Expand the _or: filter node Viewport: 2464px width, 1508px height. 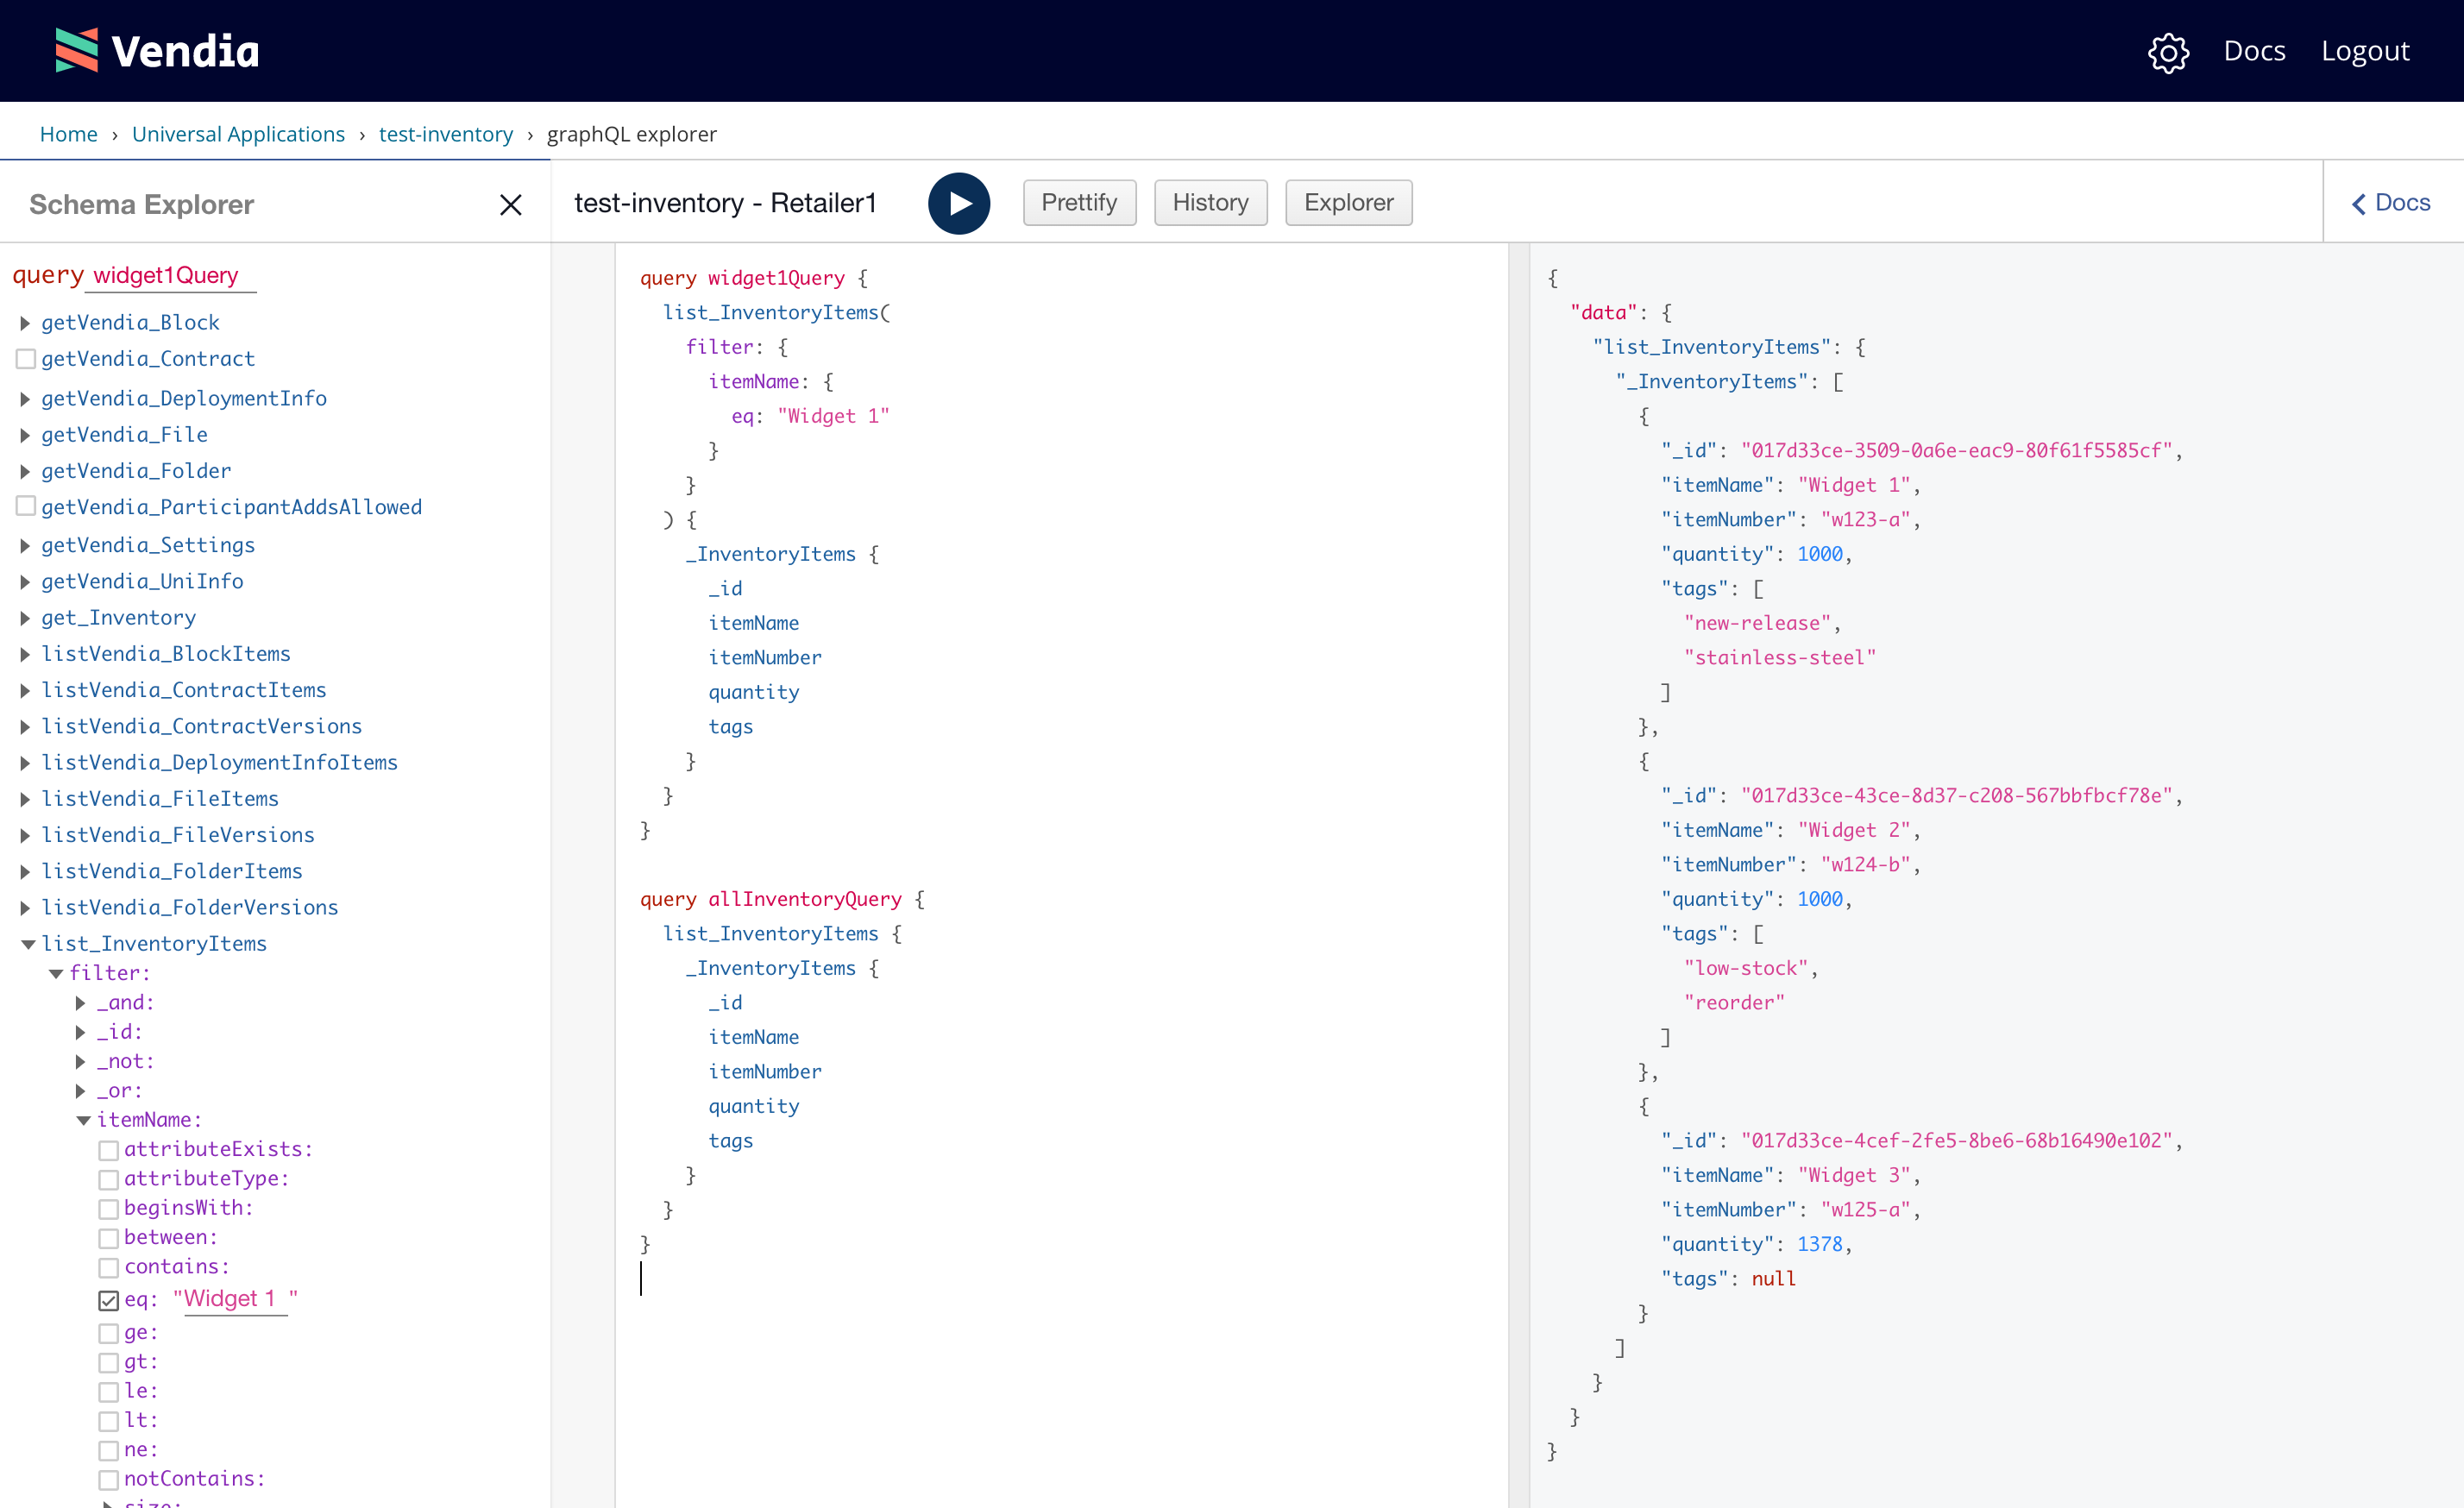pyautogui.click(x=81, y=1091)
